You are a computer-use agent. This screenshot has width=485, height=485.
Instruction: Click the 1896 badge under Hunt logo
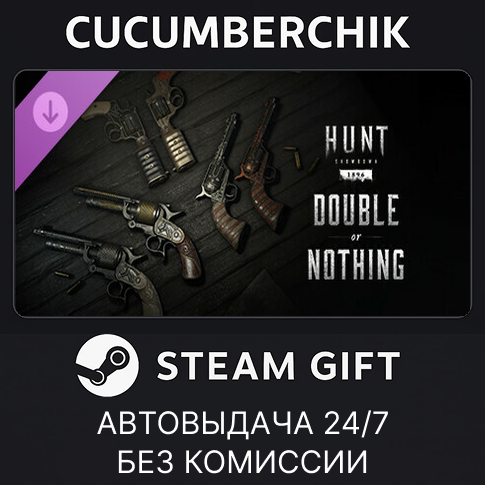click(356, 175)
